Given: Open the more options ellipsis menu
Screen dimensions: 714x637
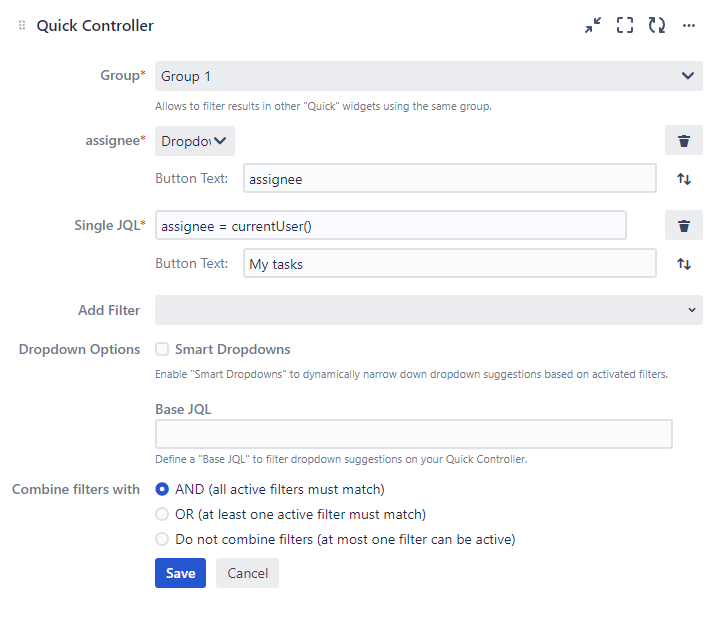Looking at the screenshot, I should tap(689, 26).
